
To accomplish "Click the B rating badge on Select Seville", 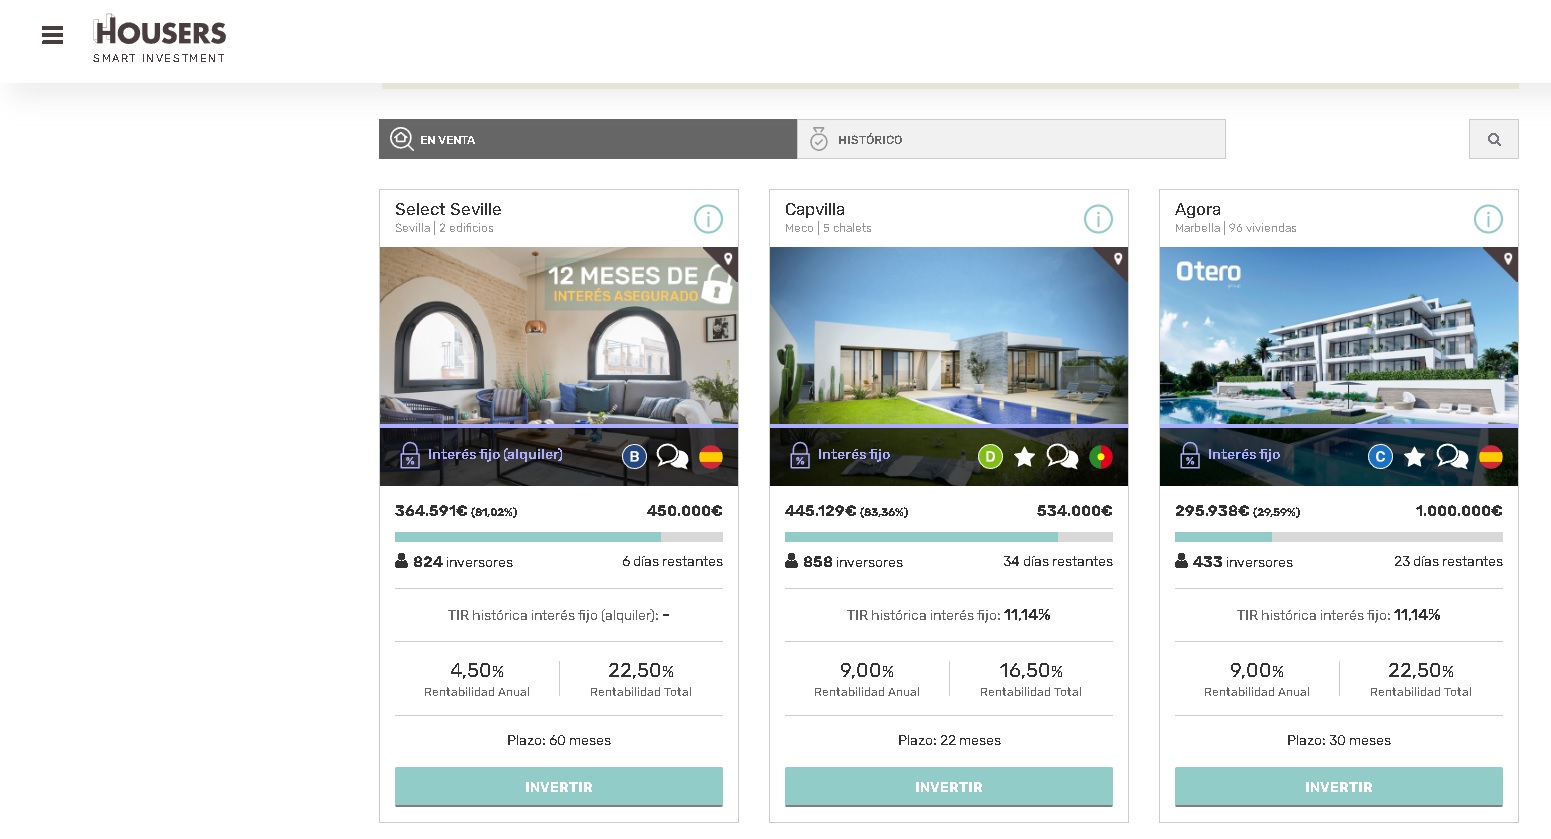I will (634, 457).
